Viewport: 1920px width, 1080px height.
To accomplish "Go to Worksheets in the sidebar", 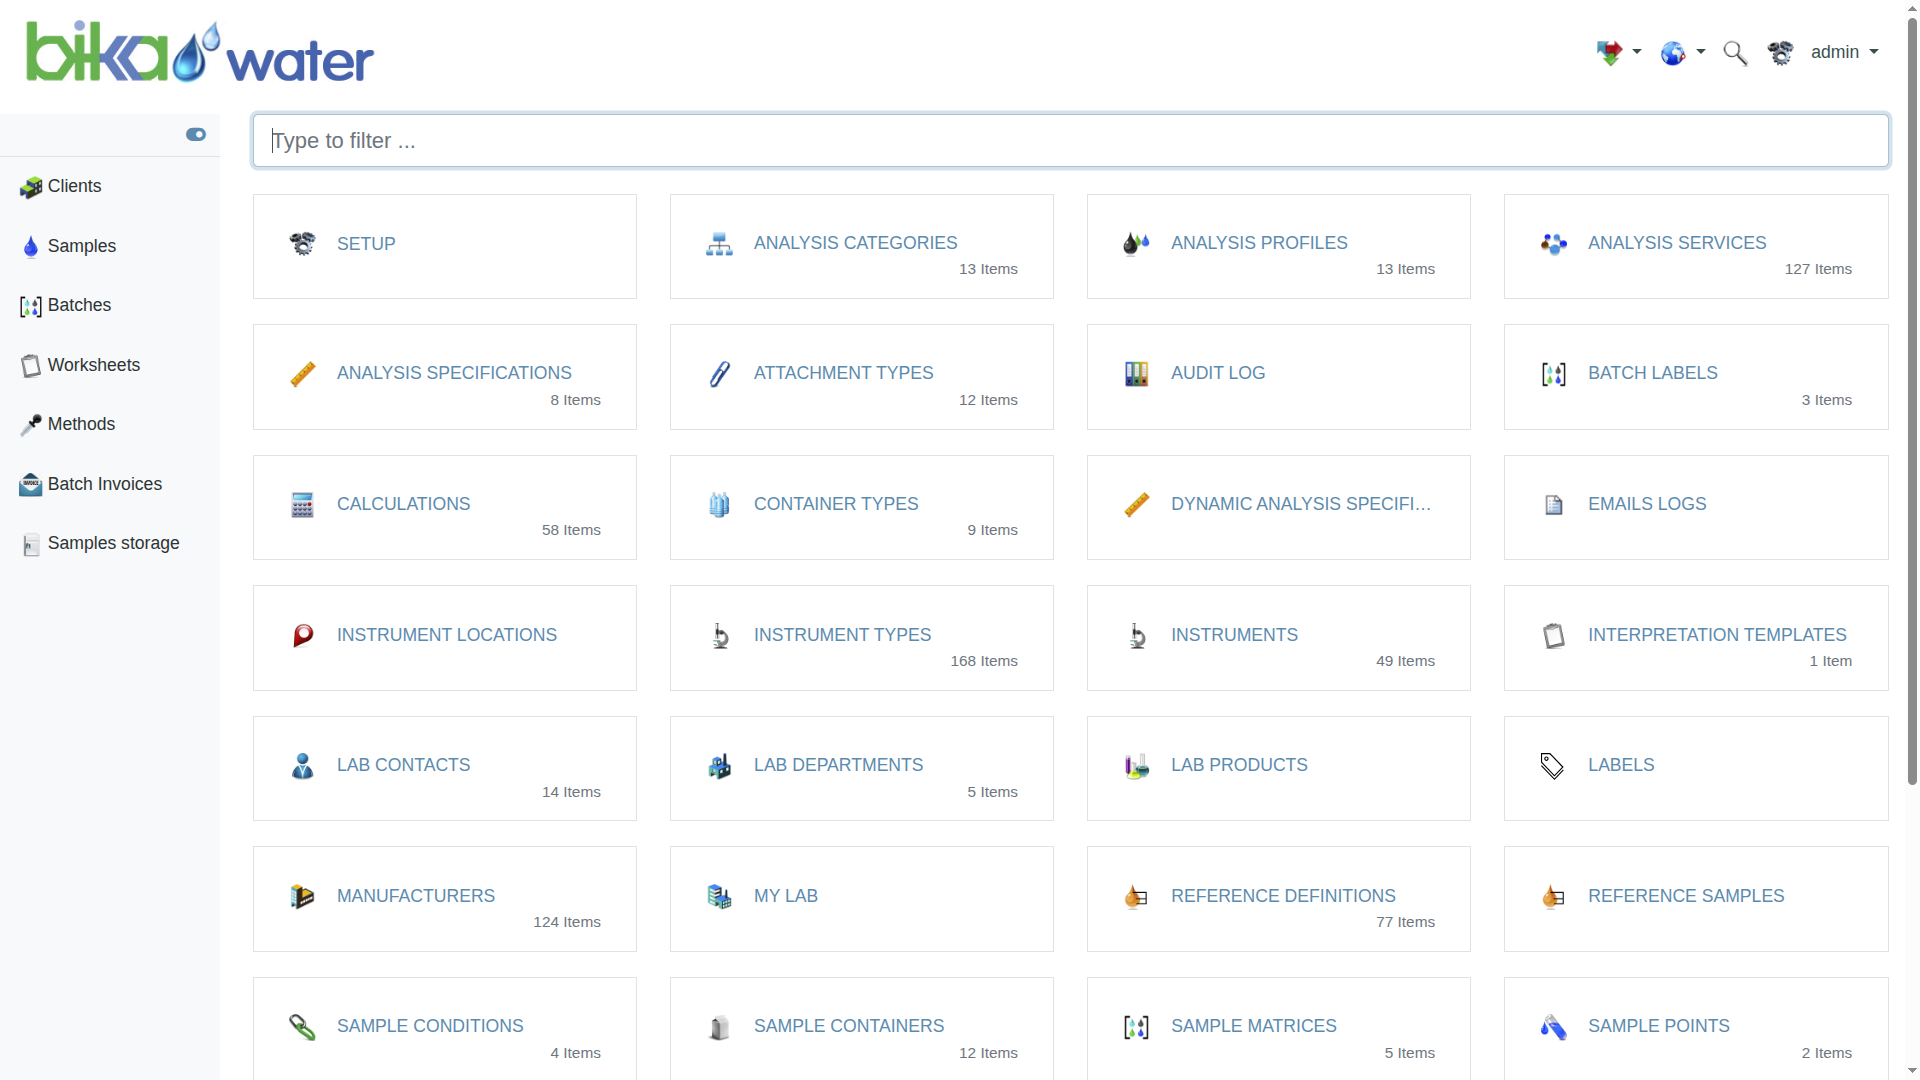I will [93, 365].
